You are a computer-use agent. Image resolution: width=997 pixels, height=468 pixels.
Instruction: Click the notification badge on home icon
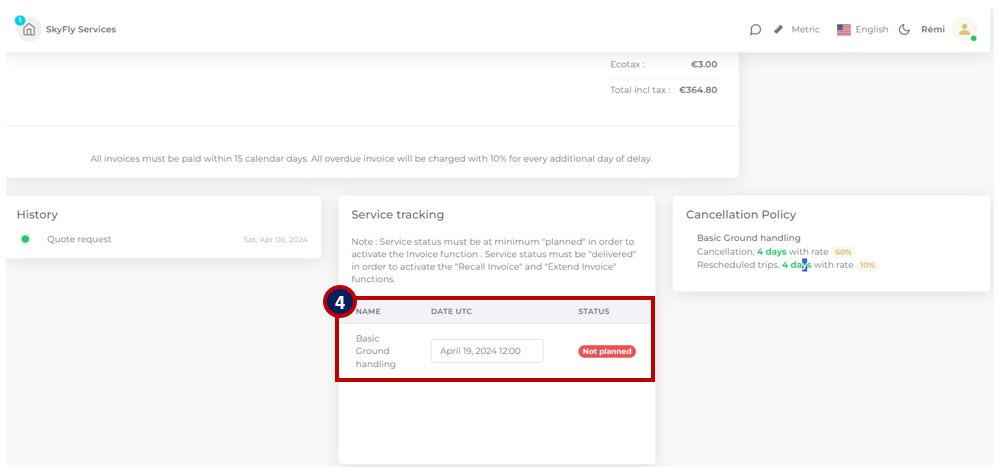(20, 20)
